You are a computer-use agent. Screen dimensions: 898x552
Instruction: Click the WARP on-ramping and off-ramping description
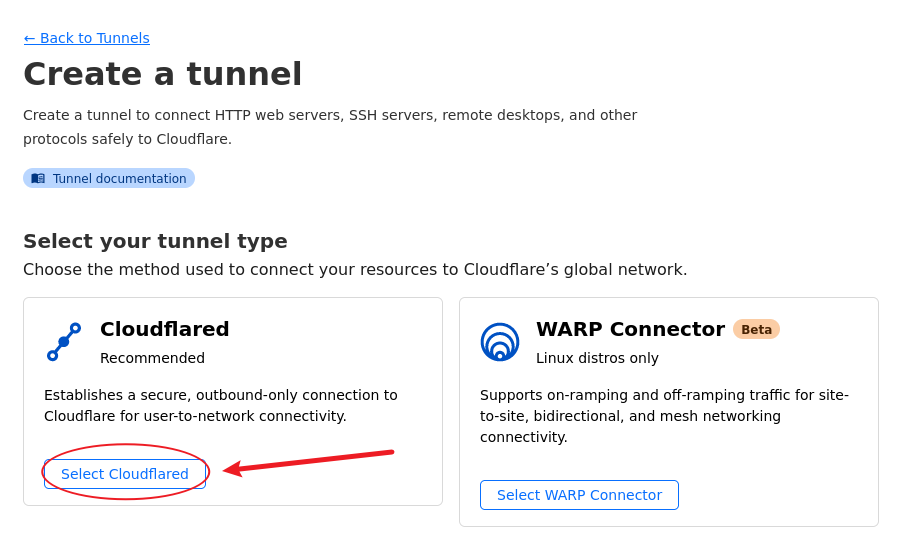(x=664, y=416)
